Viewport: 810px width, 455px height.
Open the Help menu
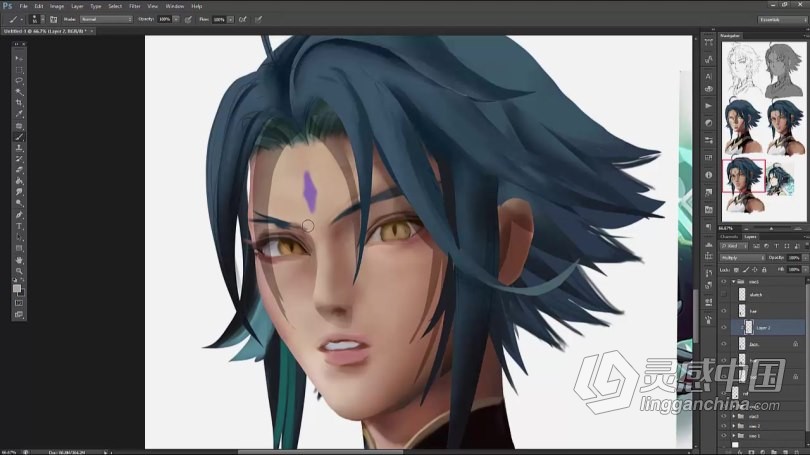pos(197,6)
